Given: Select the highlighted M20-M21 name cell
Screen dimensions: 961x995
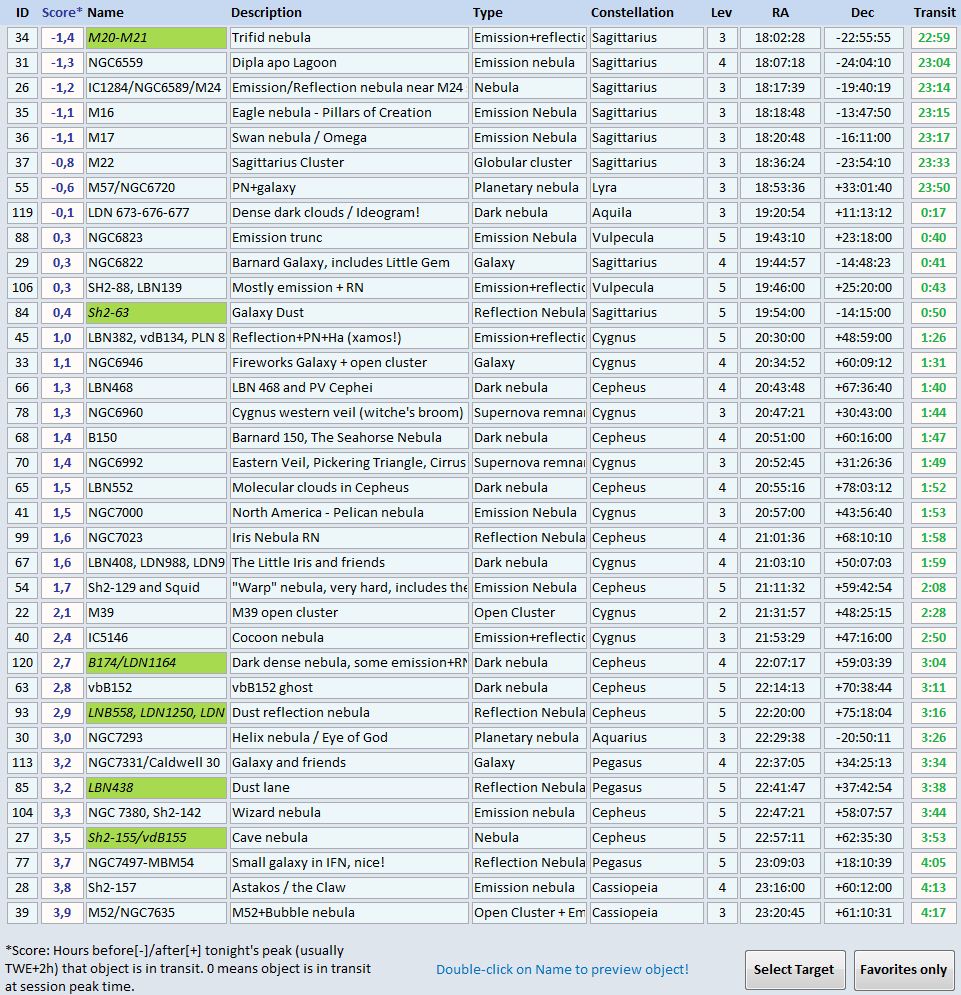Looking at the screenshot, I should coord(156,38).
